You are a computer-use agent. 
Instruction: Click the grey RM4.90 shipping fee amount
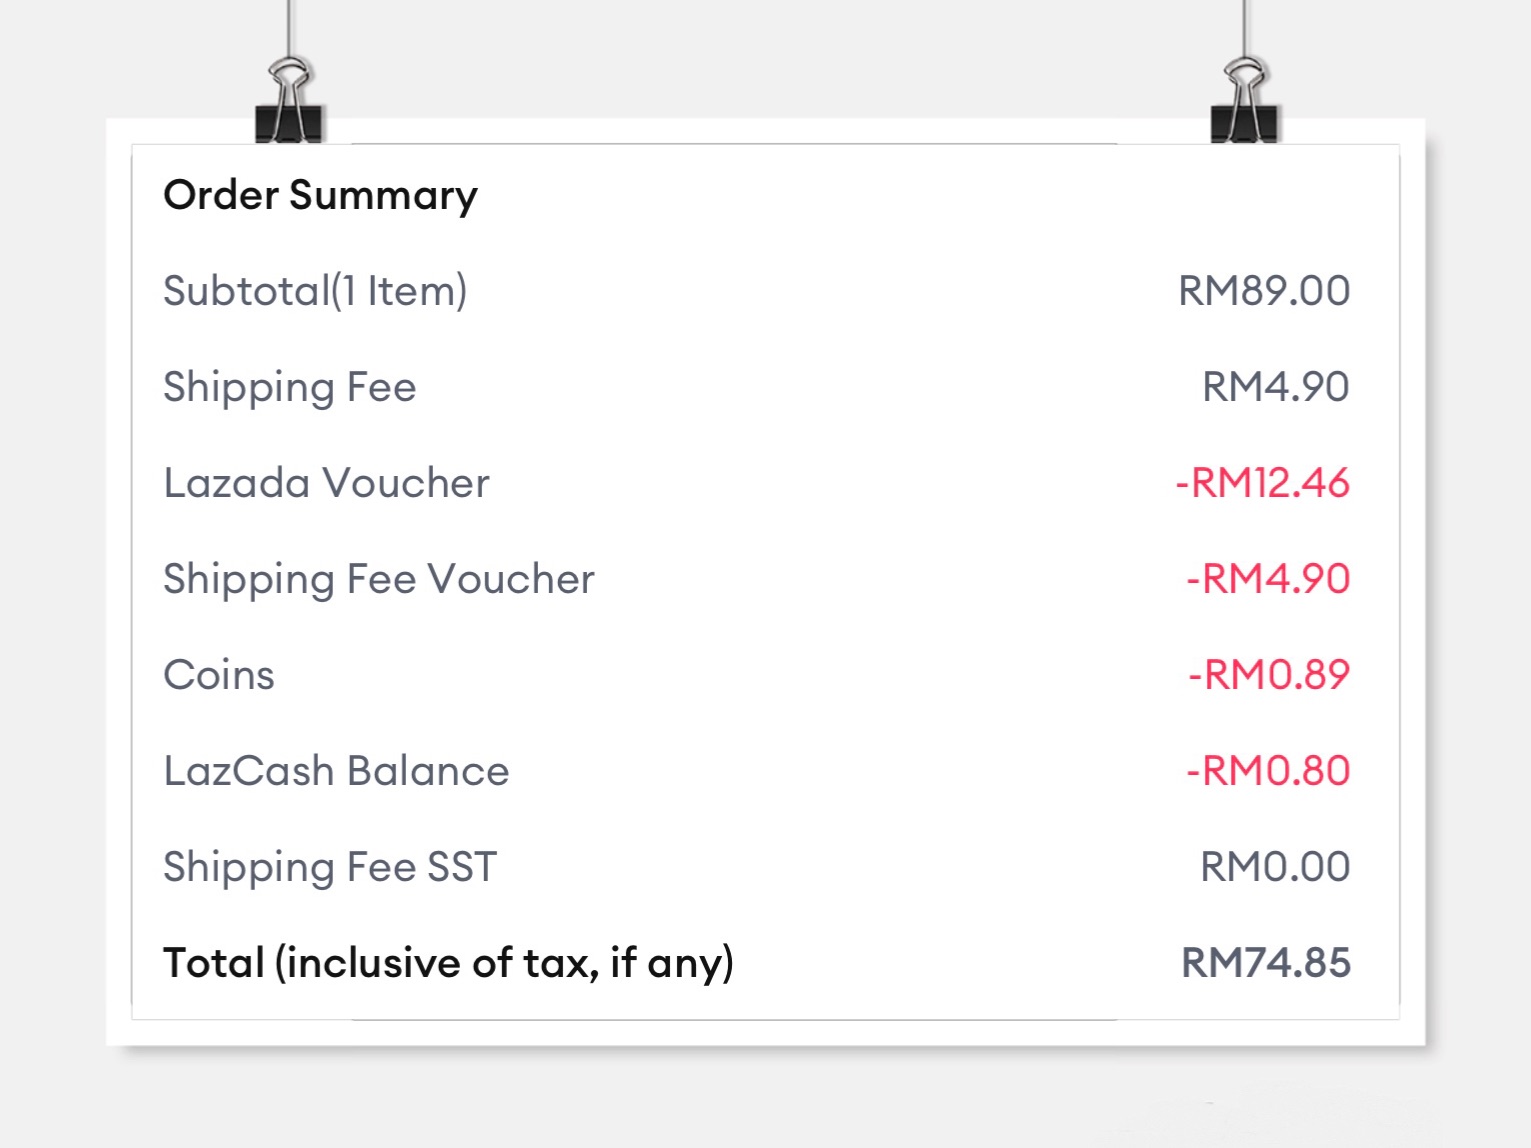1275,387
